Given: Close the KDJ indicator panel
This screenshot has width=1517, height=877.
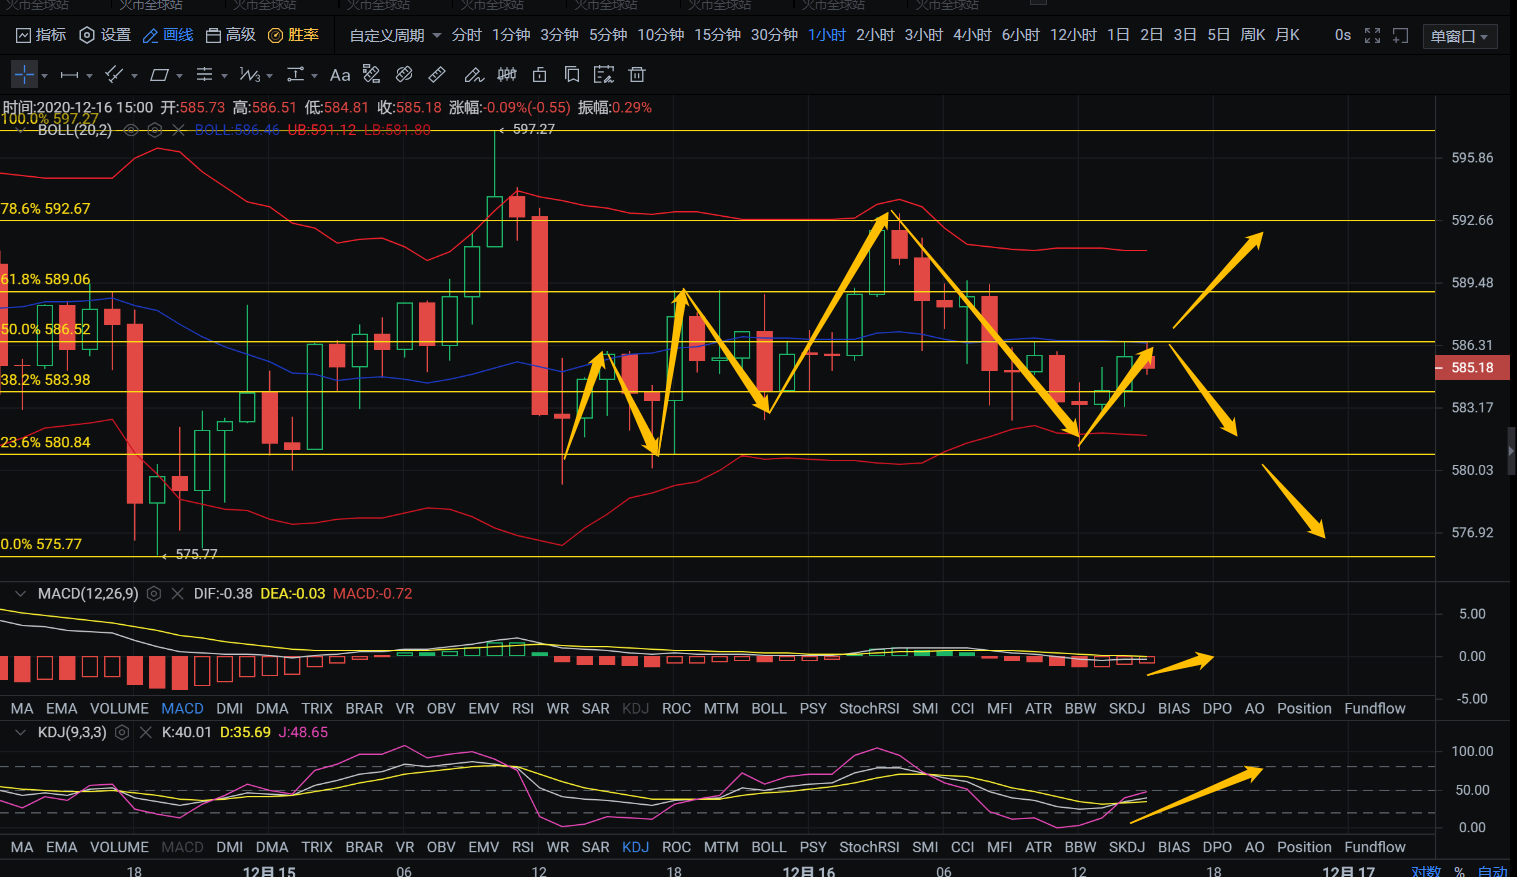Looking at the screenshot, I should click(146, 733).
